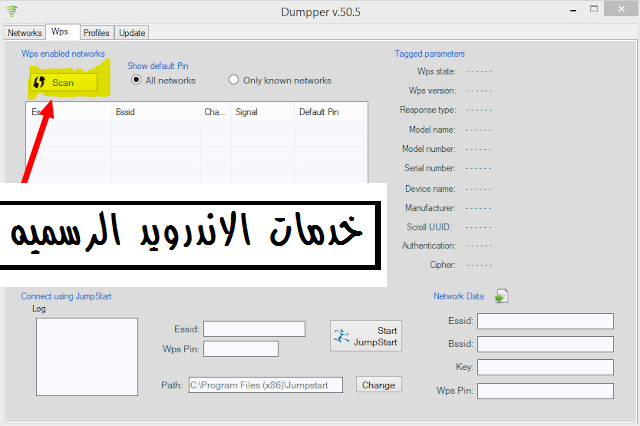Click the Network Data export icon
The height and width of the screenshot is (426, 640).
click(502, 296)
